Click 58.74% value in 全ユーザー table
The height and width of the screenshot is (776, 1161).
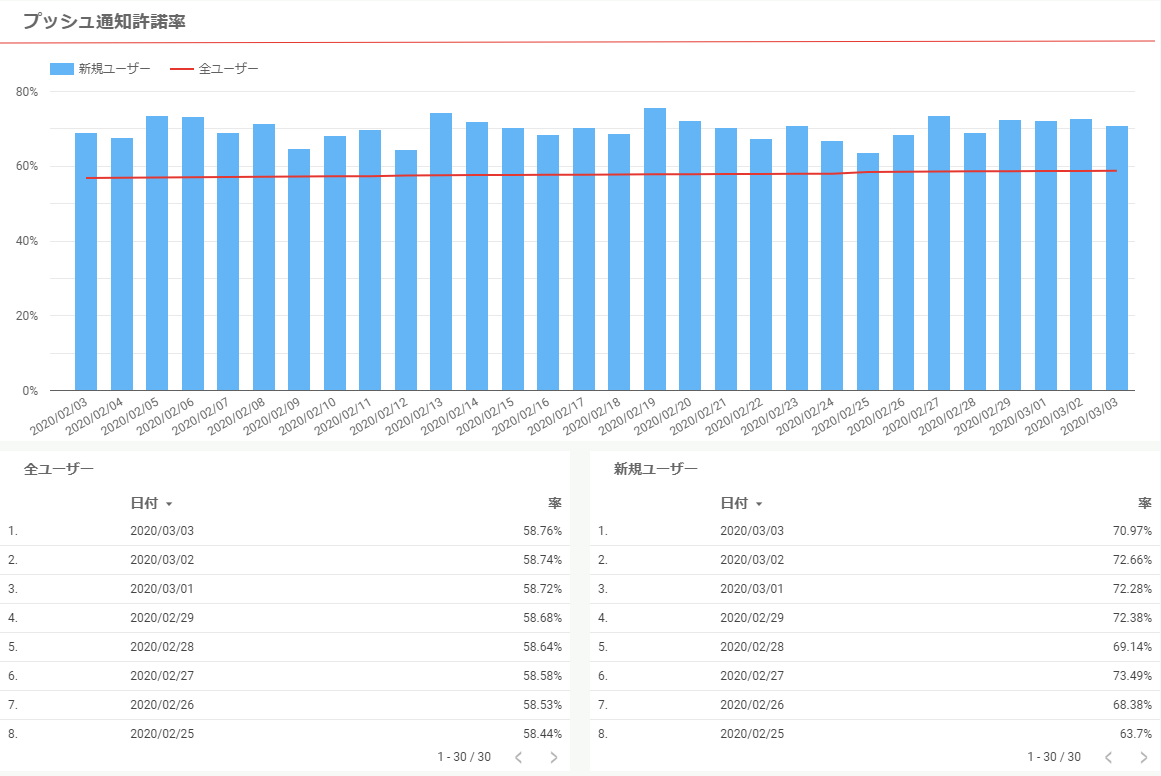point(543,560)
